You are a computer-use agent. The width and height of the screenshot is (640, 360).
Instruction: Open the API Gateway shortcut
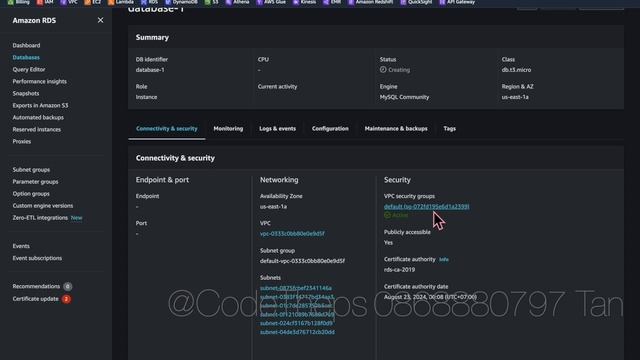457,2
